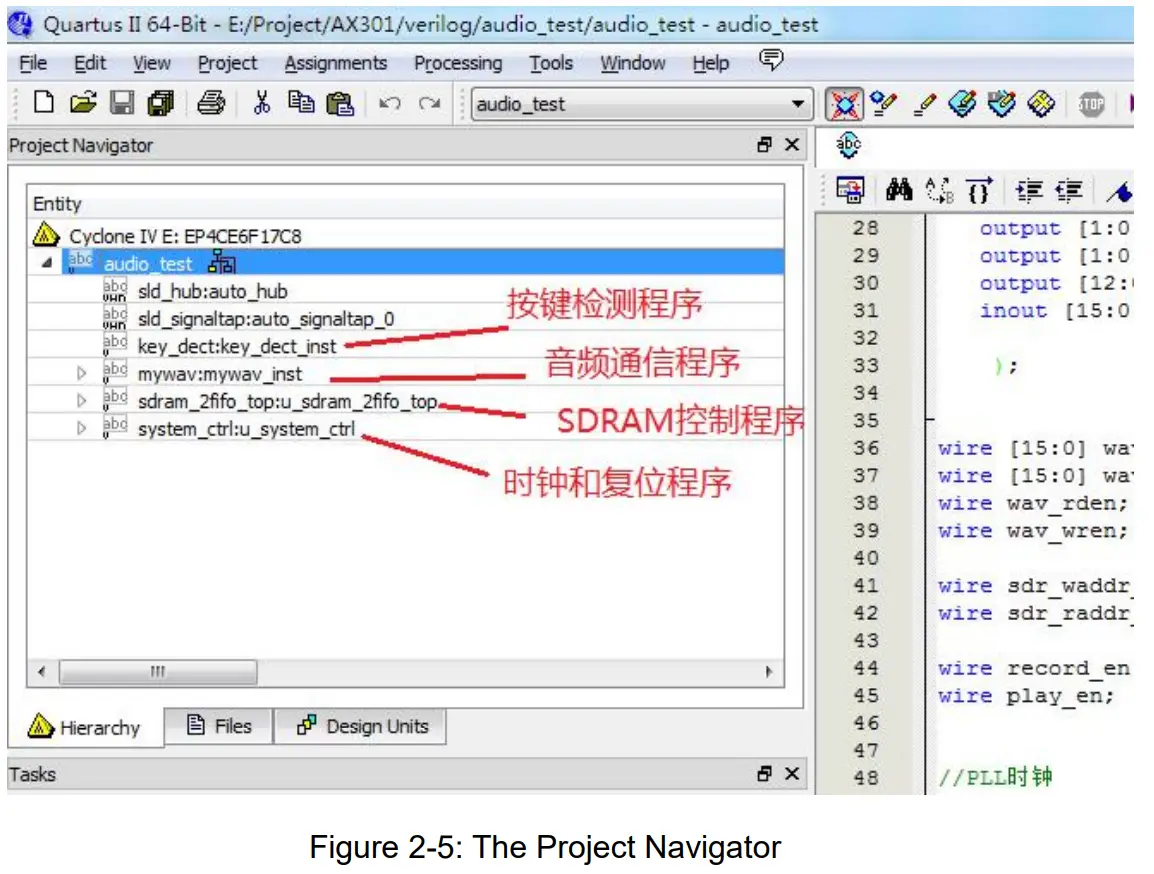Switch to the Files tab

[x=219, y=726]
